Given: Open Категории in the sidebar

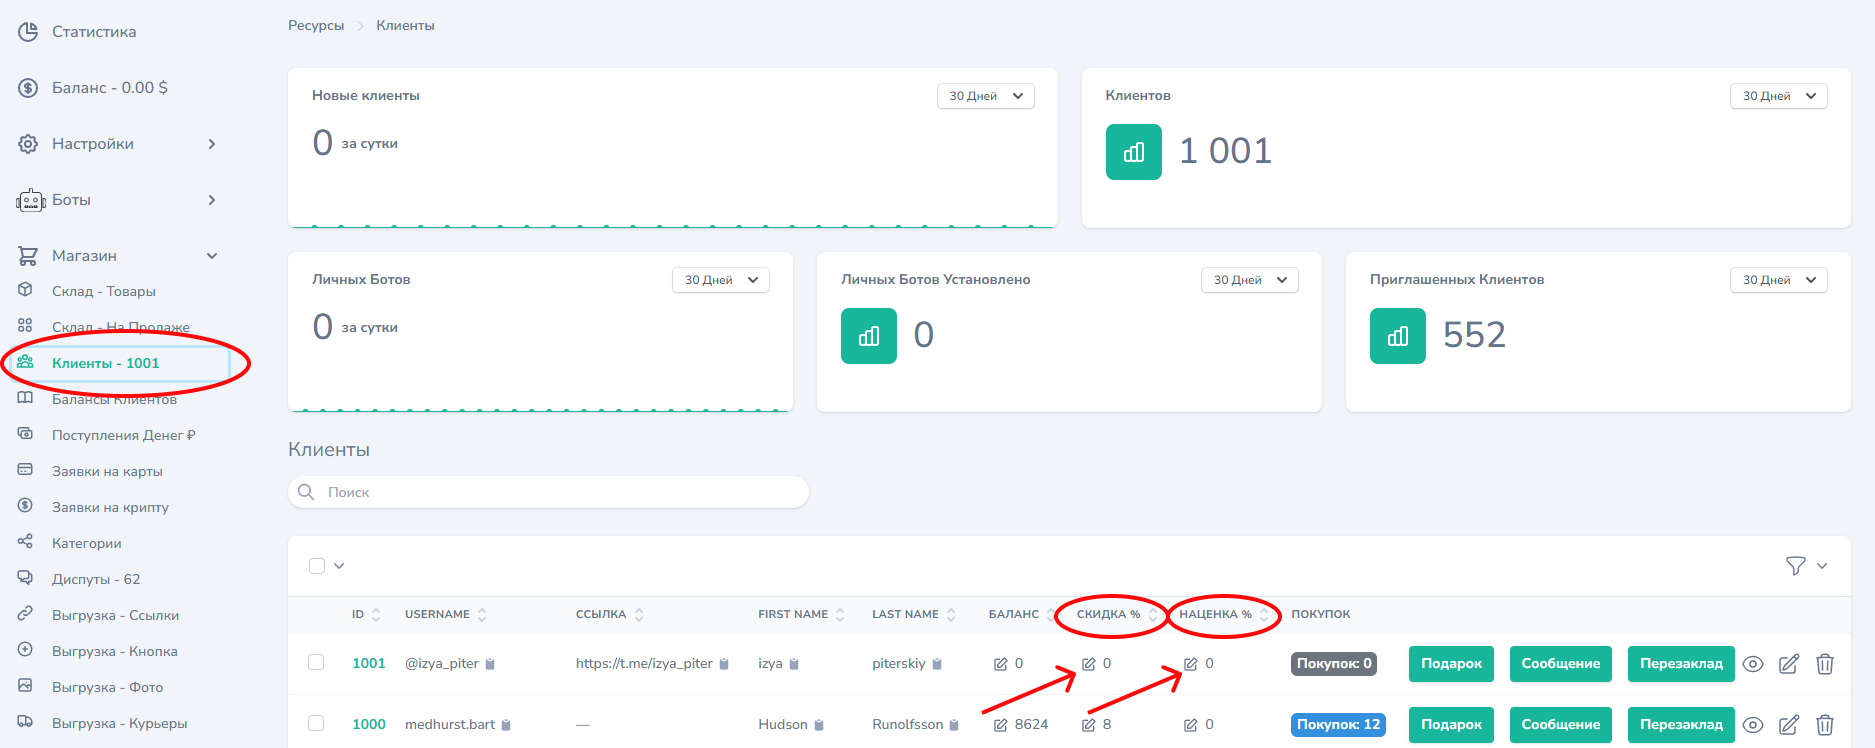Looking at the screenshot, I should (x=87, y=543).
